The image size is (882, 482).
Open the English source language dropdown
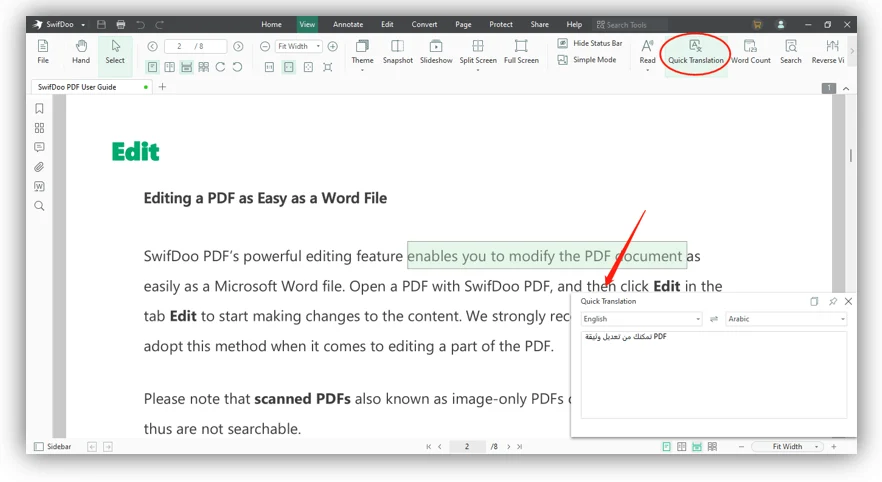coord(641,319)
